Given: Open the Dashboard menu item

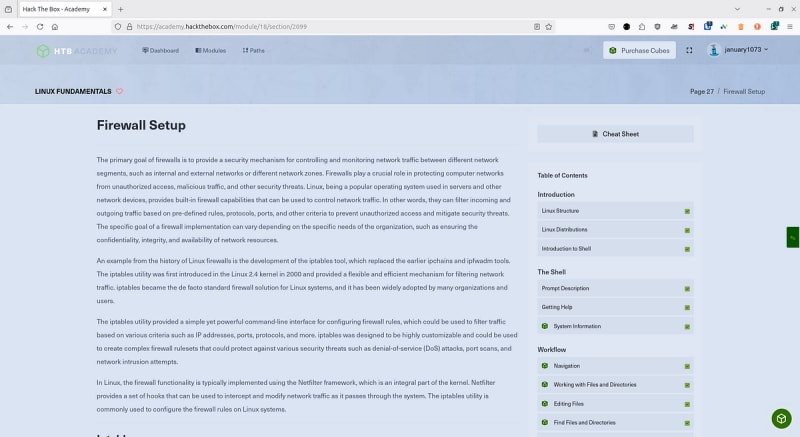Looking at the screenshot, I should (160, 50).
